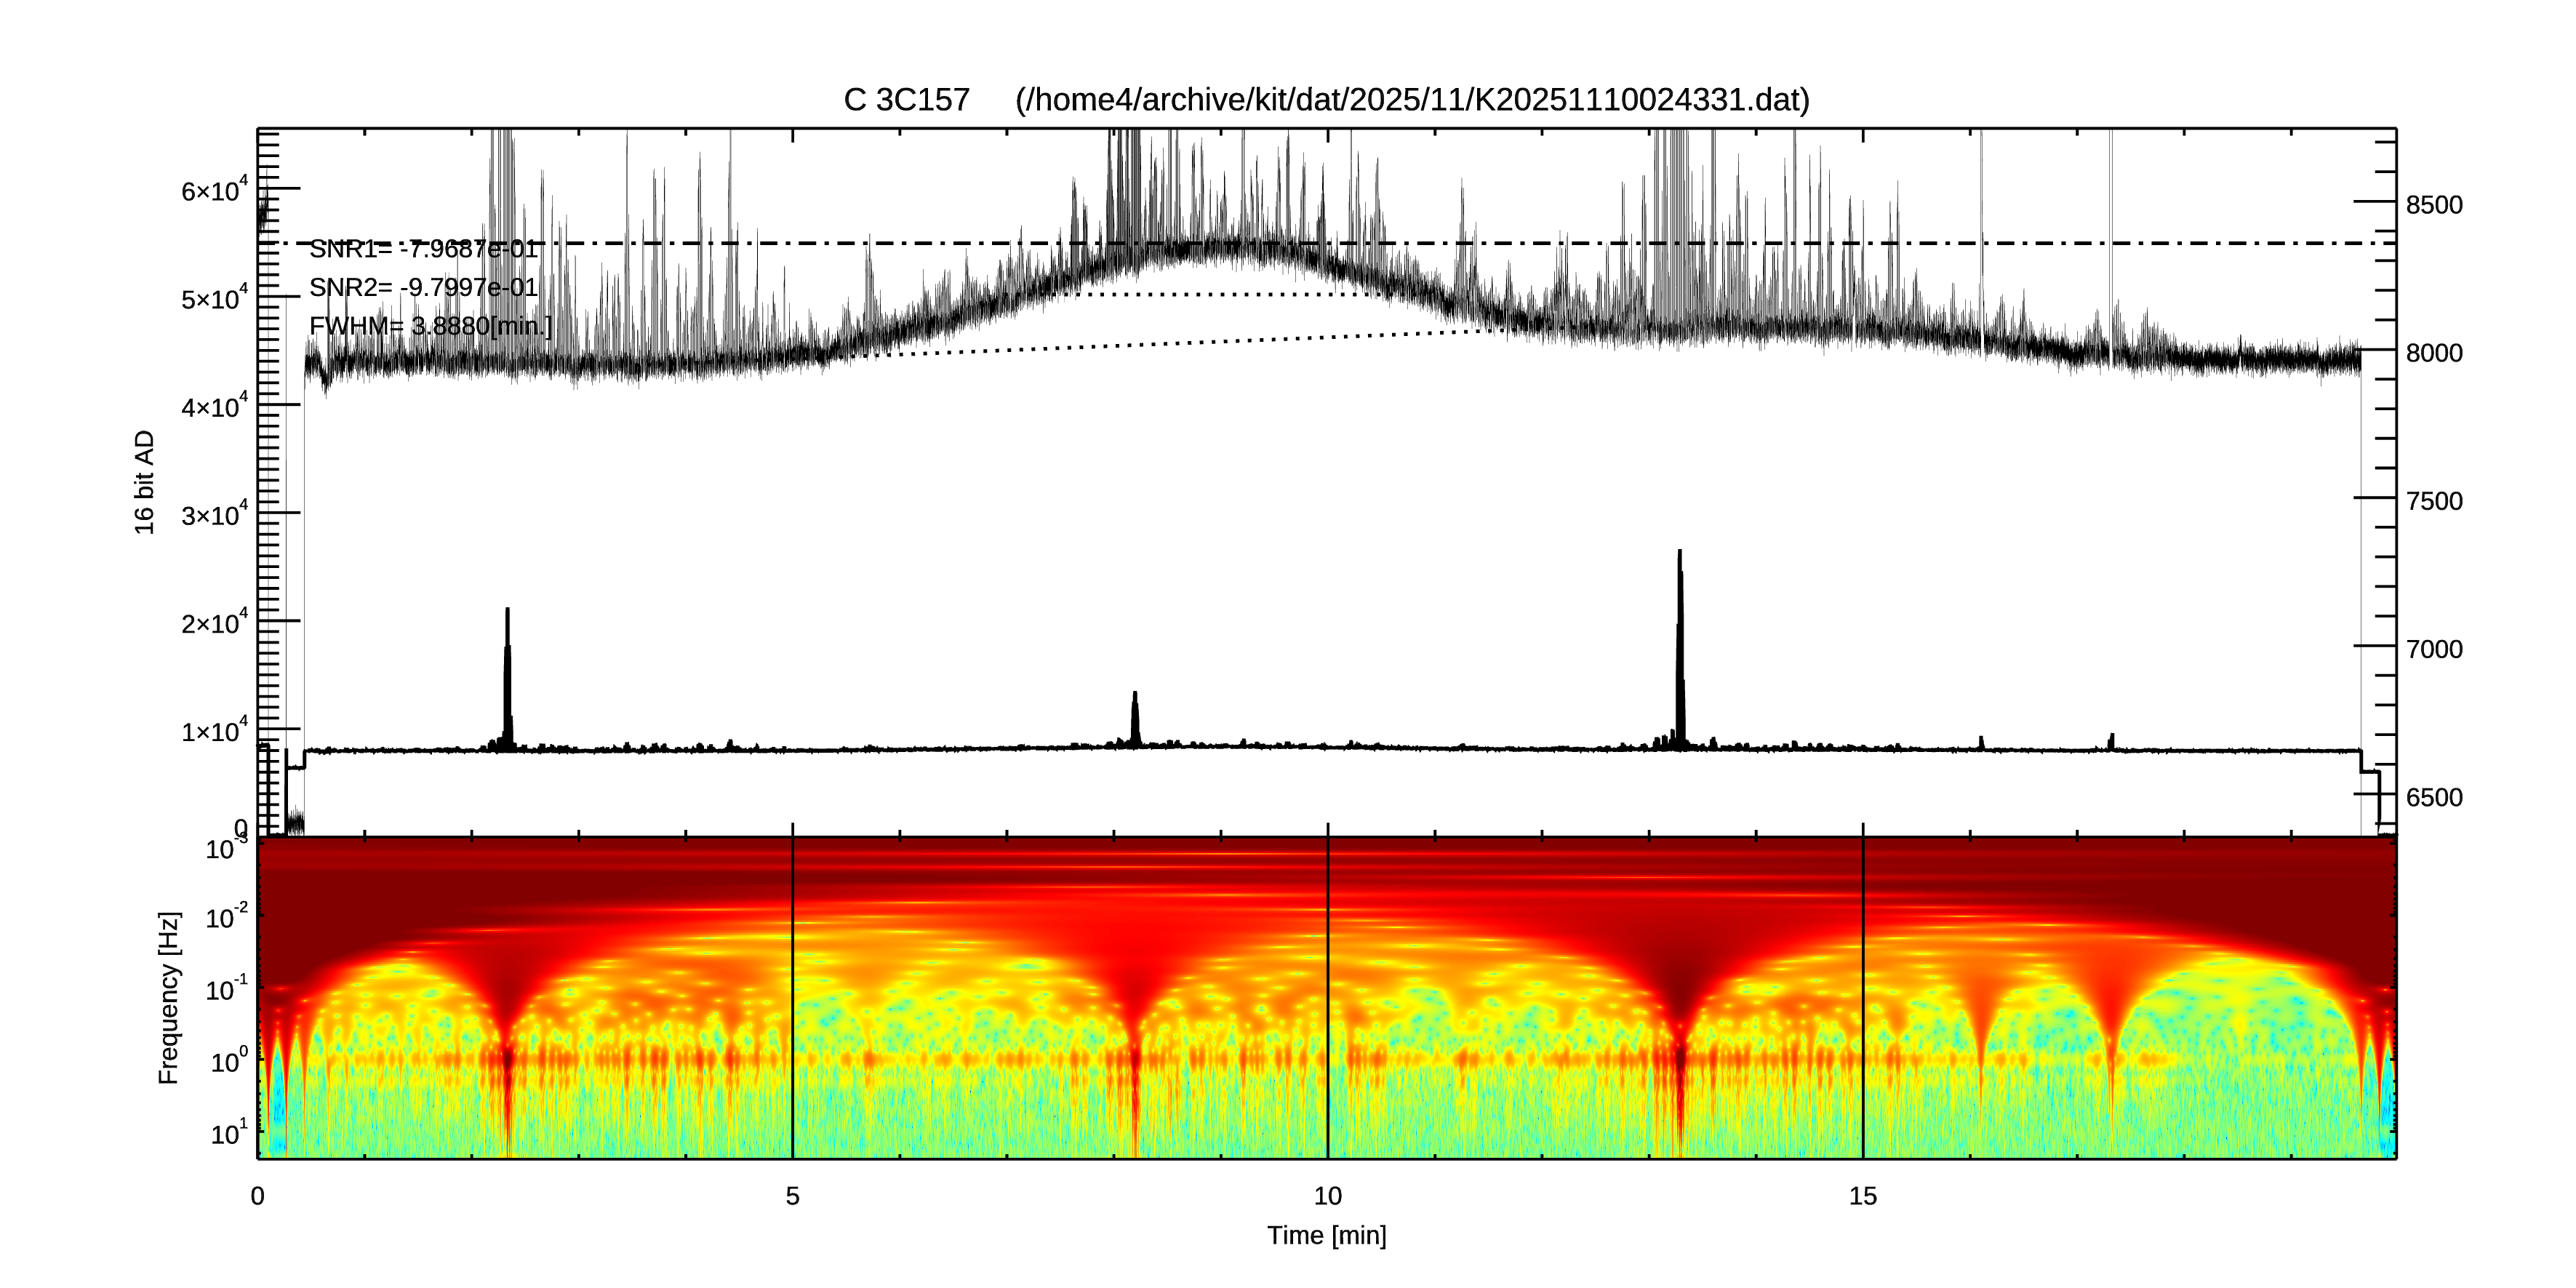Screen dimensions: 2576x1288
Task: Click the 6x10^4 tick label on left axis
Action: (x=214, y=190)
